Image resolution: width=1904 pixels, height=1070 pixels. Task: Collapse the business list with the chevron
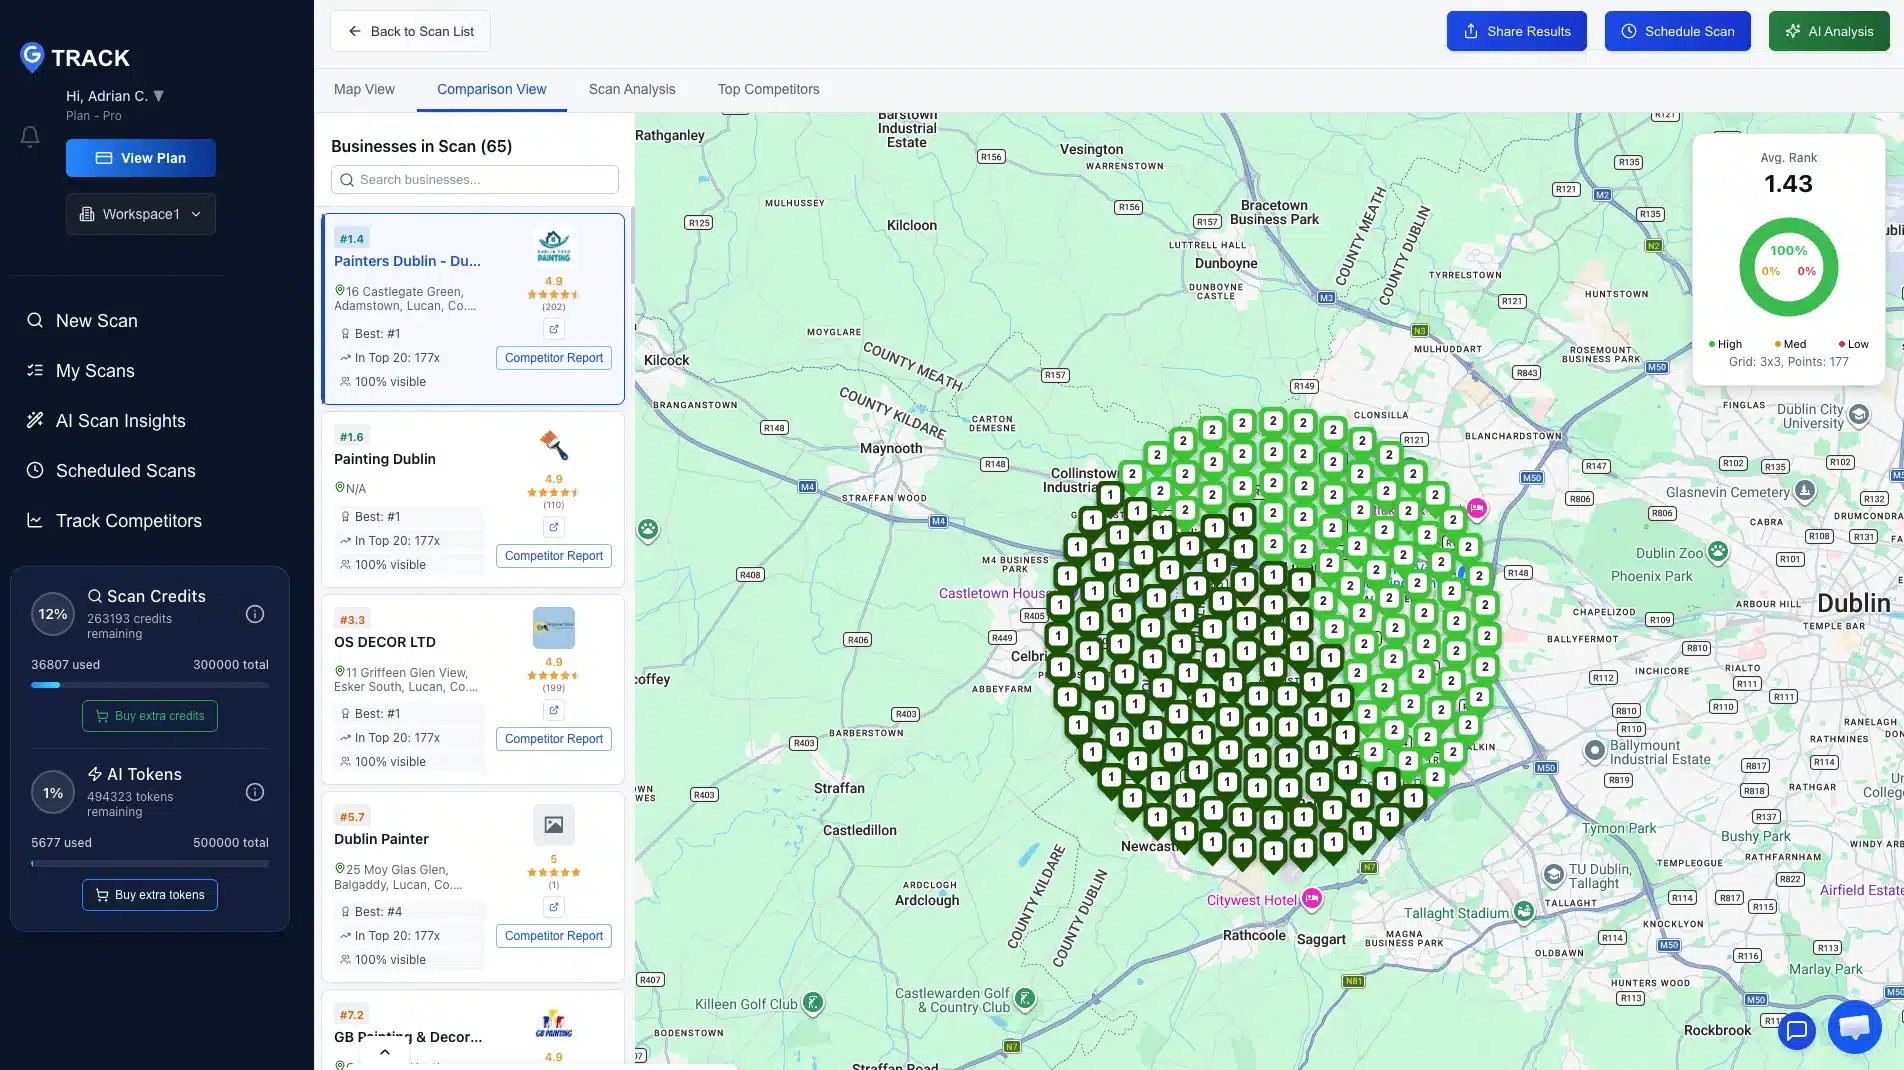384,1051
